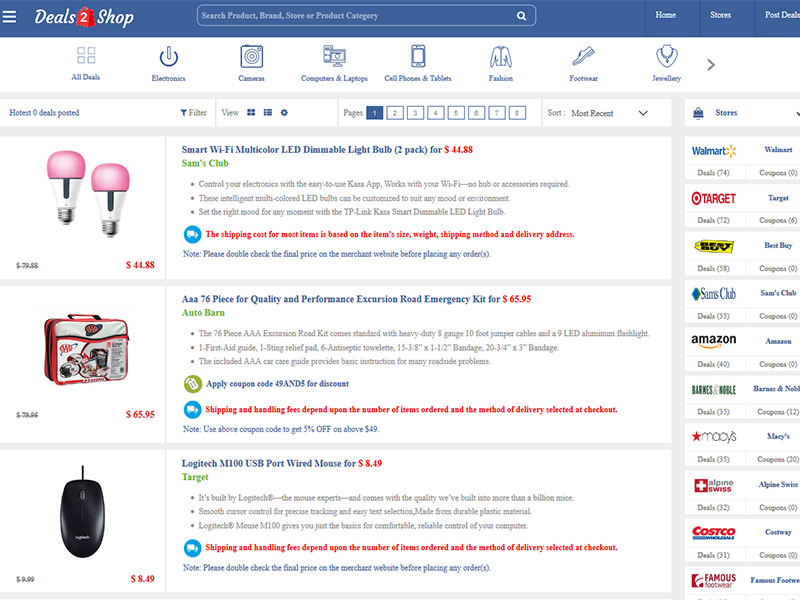This screenshot has height=600, width=800.
Task: Open Amazon Deals (40)
Action: (x=713, y=364)
